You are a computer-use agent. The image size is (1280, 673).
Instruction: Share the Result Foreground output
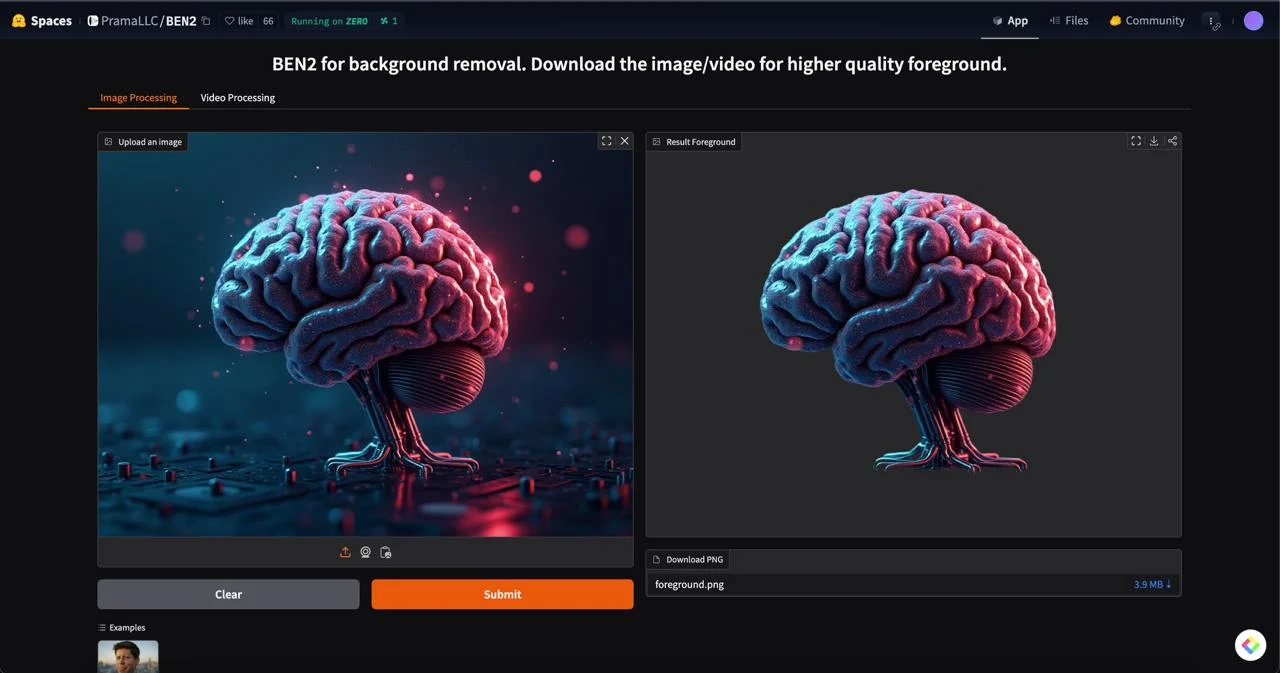1172,141
